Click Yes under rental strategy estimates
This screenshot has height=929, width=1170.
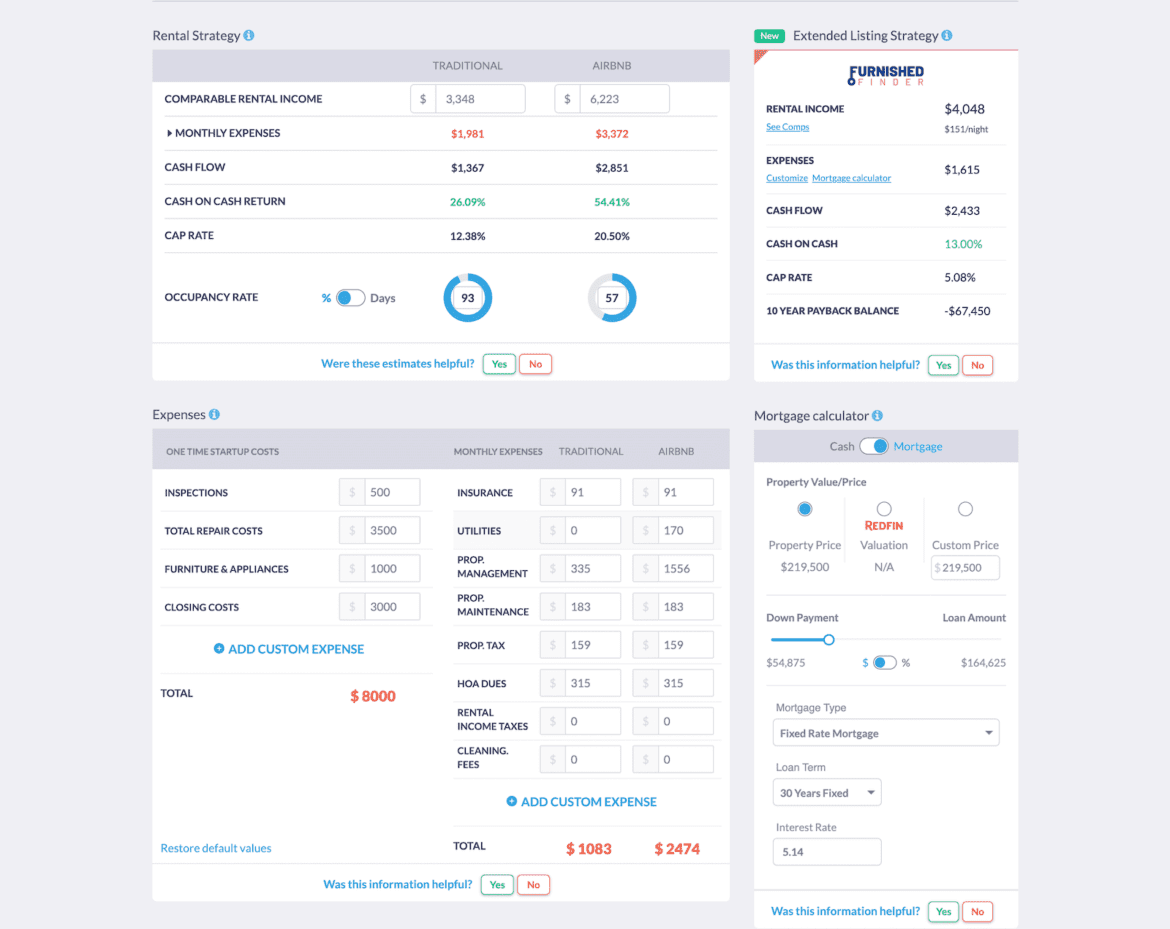pos(499,364)
